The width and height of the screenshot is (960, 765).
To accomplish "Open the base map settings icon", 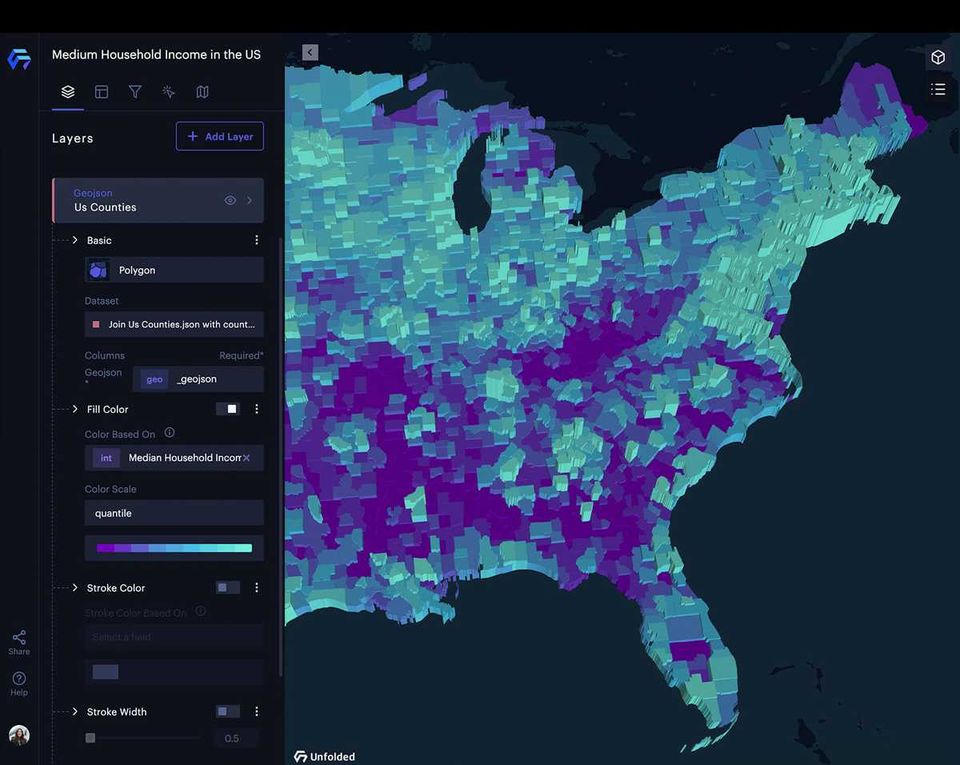I will pos(202,92).
